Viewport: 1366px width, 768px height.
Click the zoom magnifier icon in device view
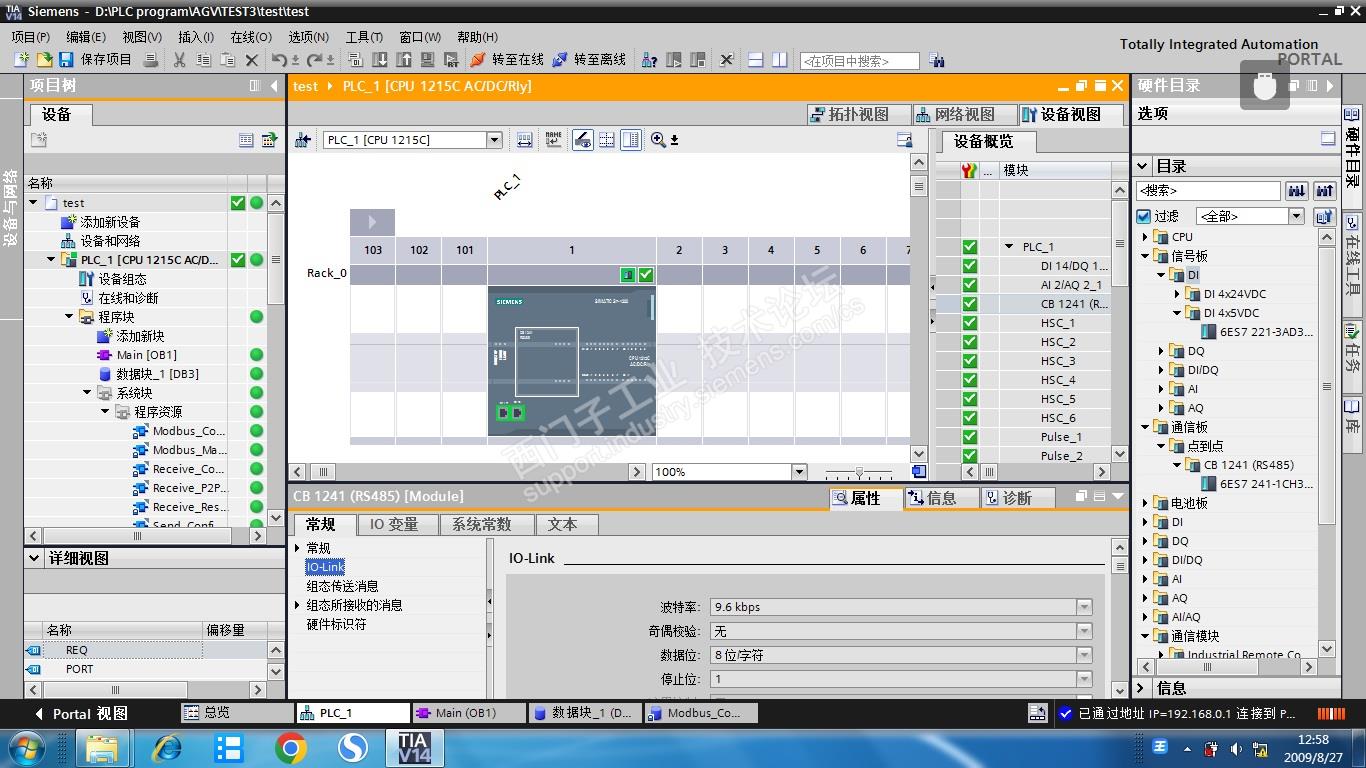point(658,140)
